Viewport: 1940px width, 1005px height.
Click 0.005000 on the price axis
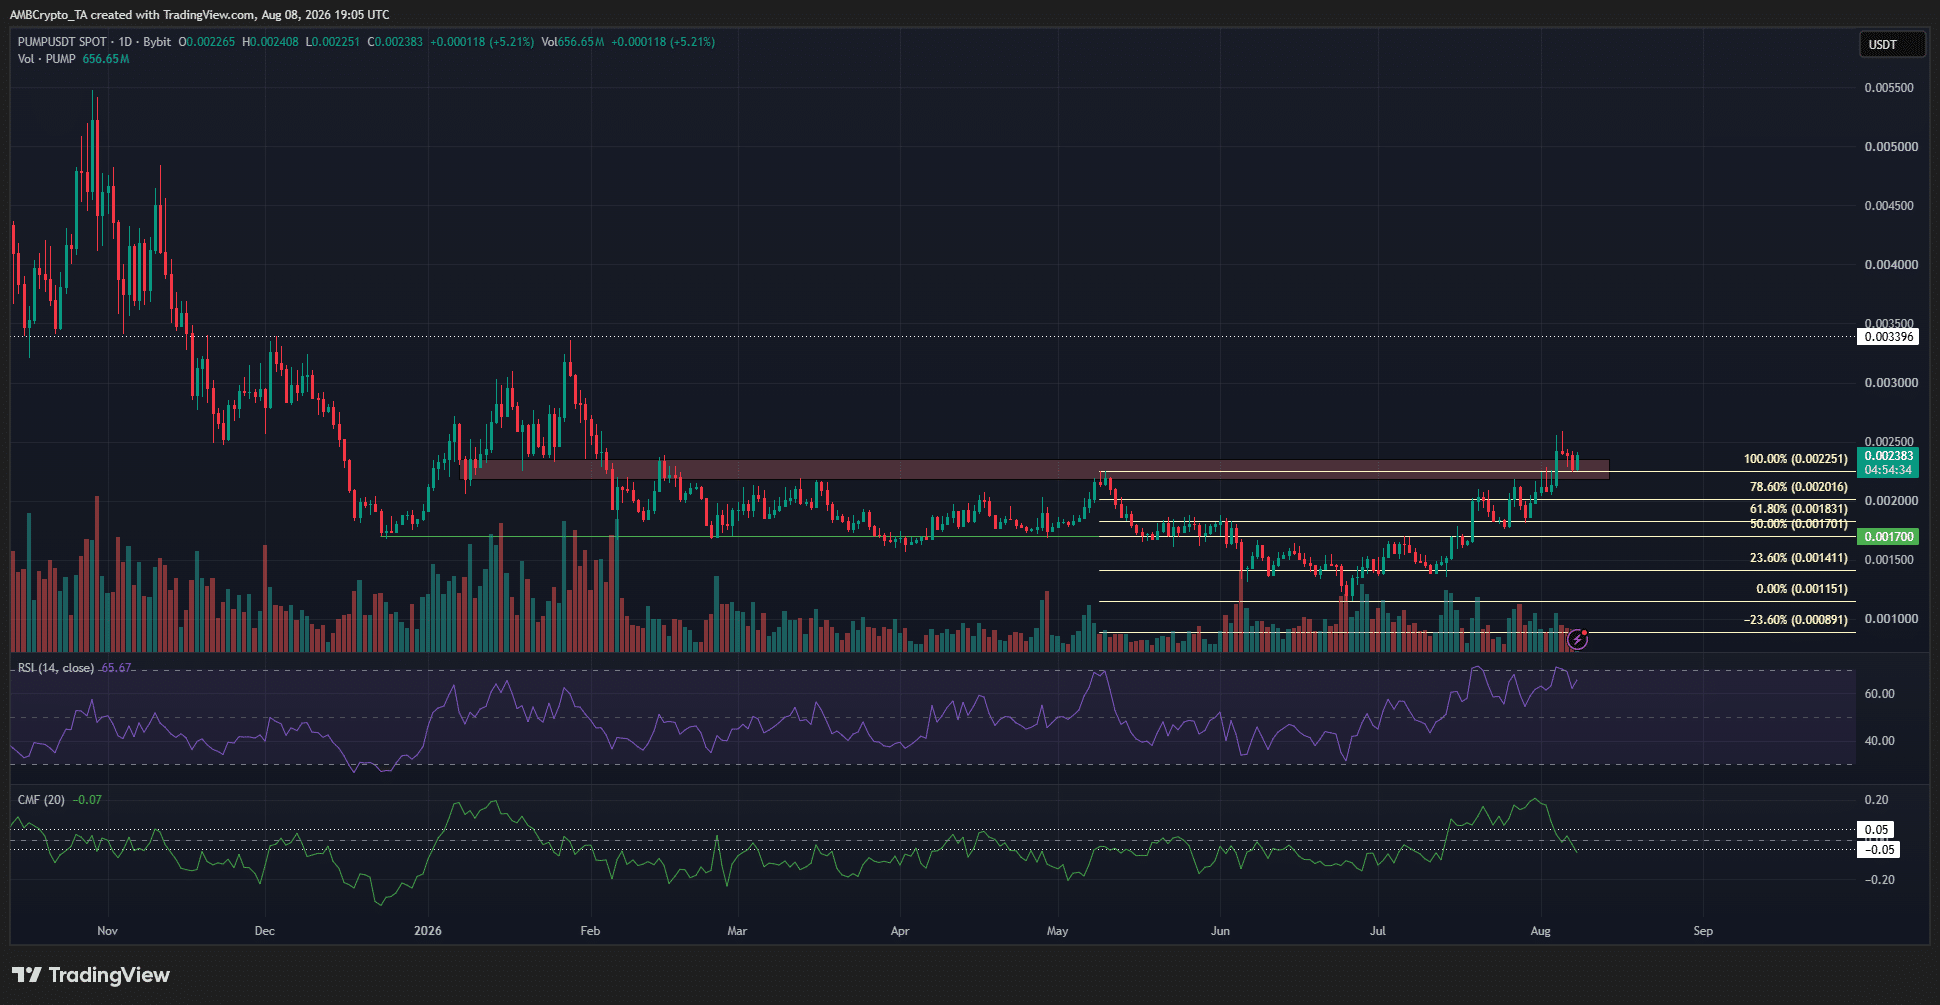coord(1891,147)
